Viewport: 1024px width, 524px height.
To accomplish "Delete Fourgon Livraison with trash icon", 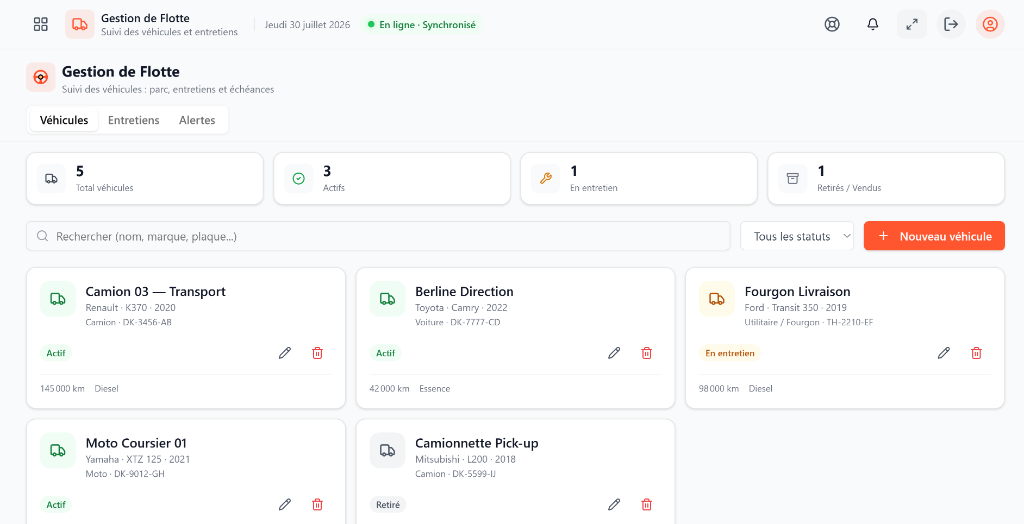I will [x=976, y=353].
